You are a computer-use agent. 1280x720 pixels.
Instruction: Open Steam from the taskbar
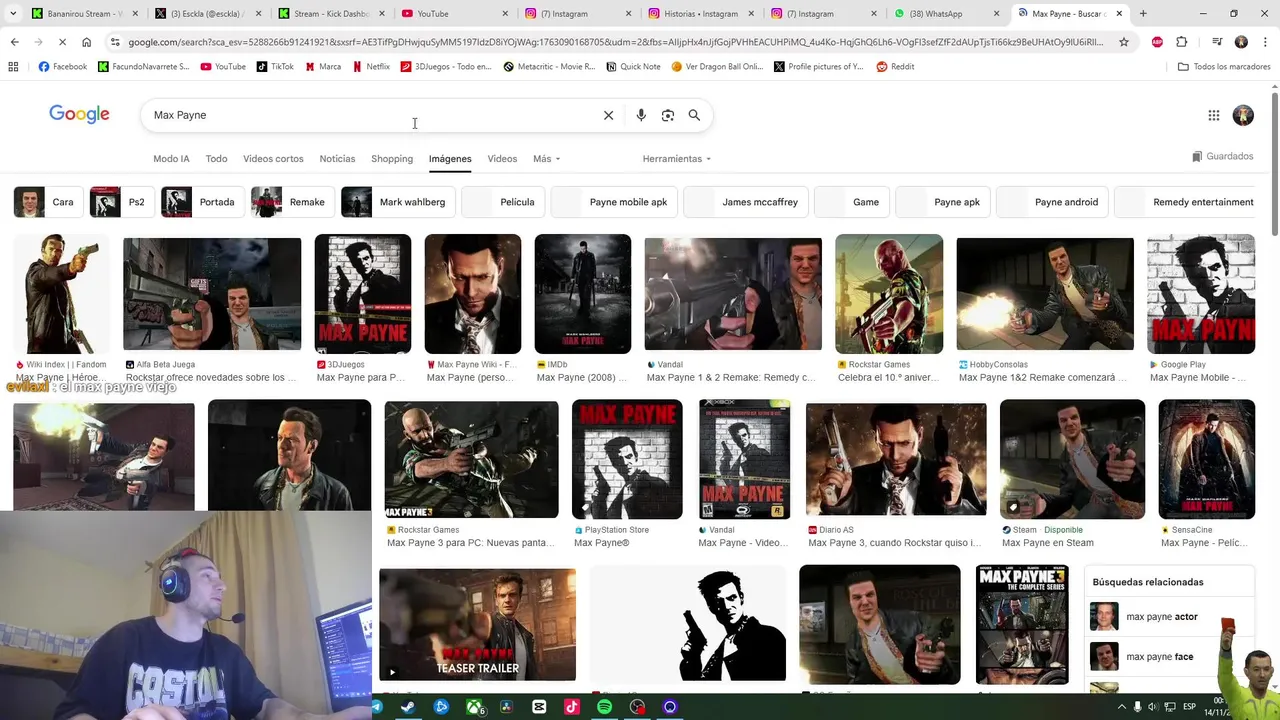408,707
